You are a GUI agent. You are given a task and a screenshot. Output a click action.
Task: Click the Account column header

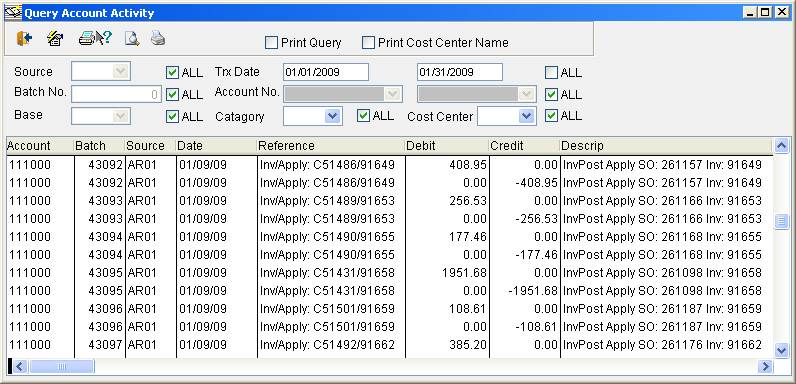pos(40,146)
